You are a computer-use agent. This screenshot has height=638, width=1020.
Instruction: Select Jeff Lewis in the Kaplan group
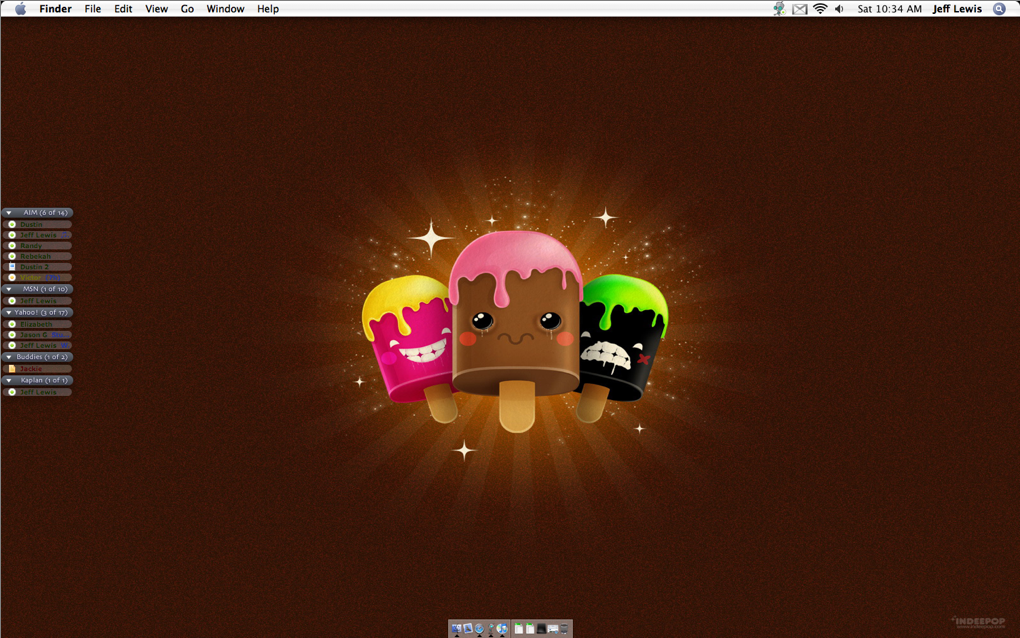(37, 392)
